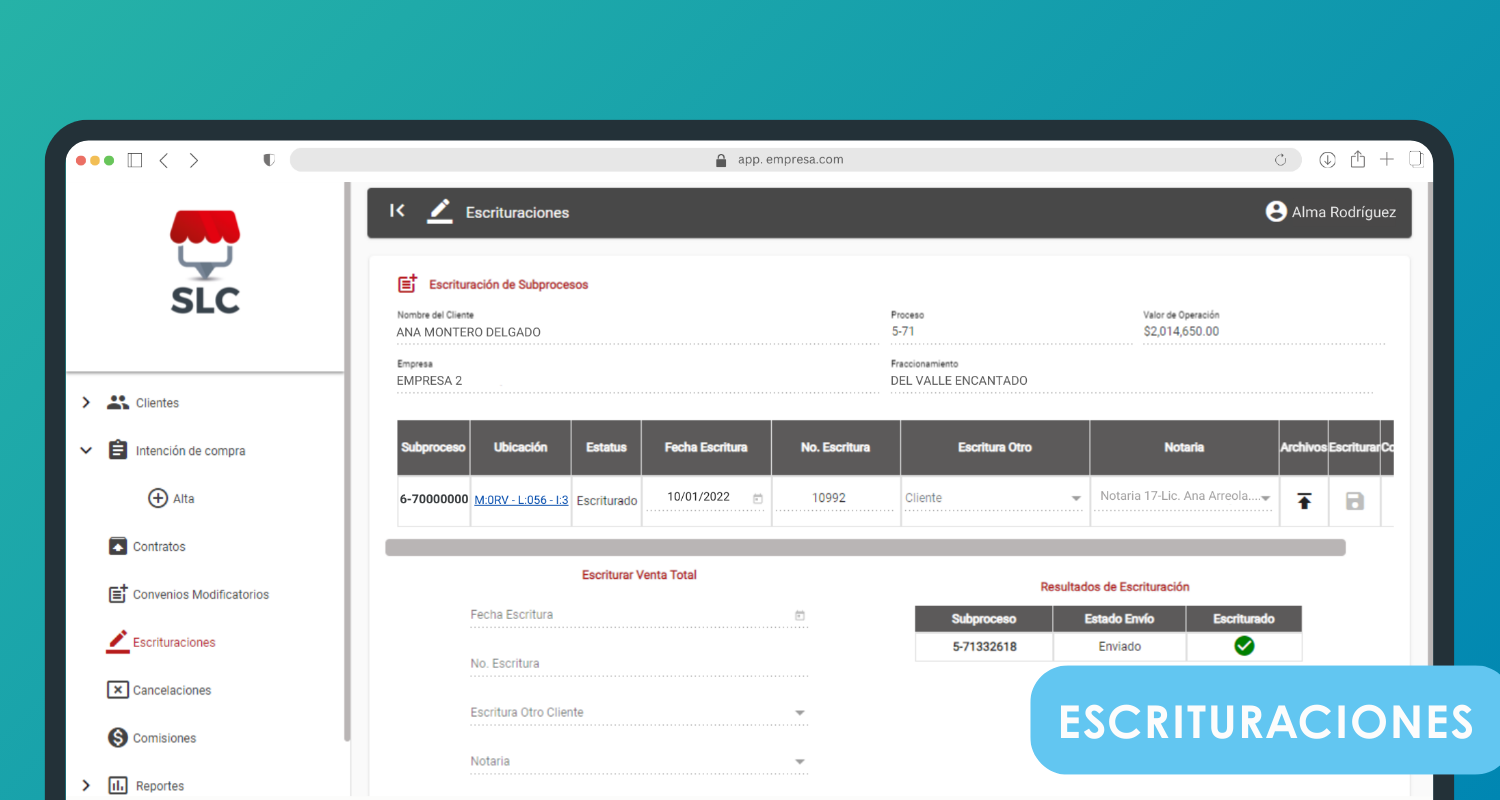The height and width of the screenshot is (800, 1500).
Task: Click the No. Escritura field under Venta Total
Action: [638, 664]
